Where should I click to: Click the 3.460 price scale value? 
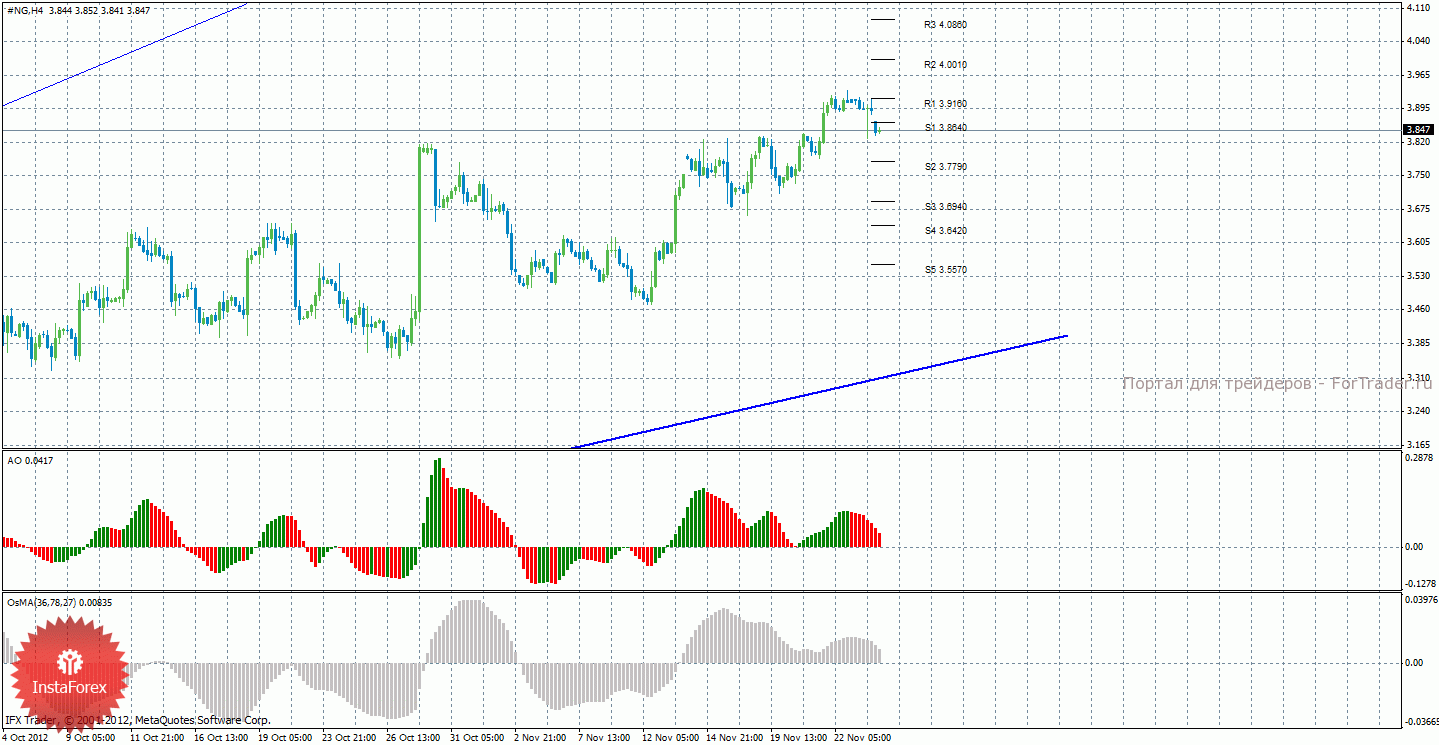coord(1417,309)
